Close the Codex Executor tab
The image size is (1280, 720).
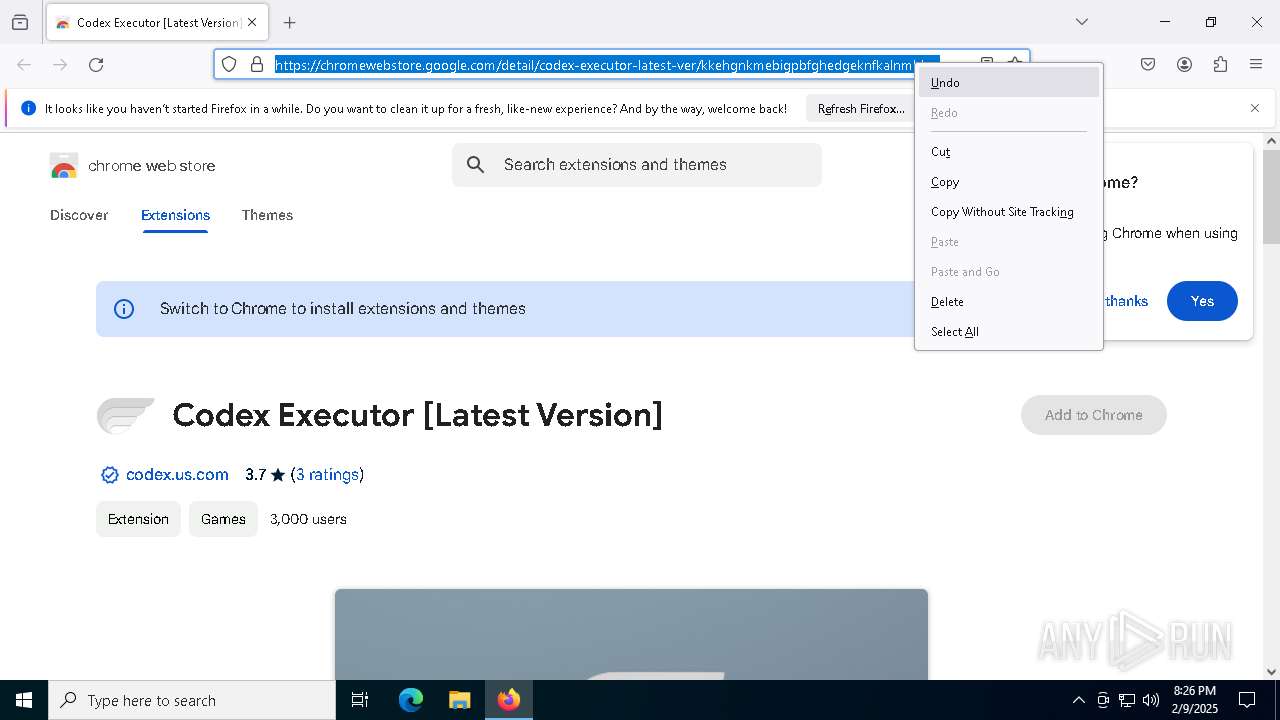pyautogui.click(x=252, y=22)
